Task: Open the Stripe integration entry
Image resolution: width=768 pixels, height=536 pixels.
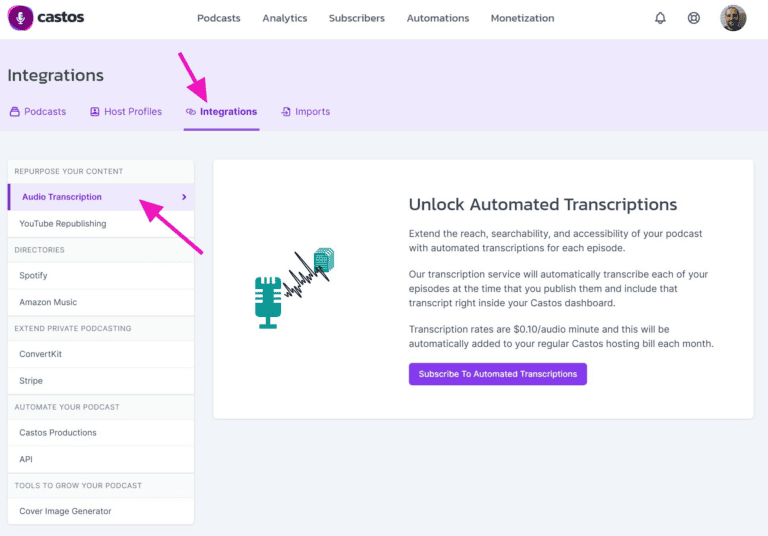Action: (101, 381)
